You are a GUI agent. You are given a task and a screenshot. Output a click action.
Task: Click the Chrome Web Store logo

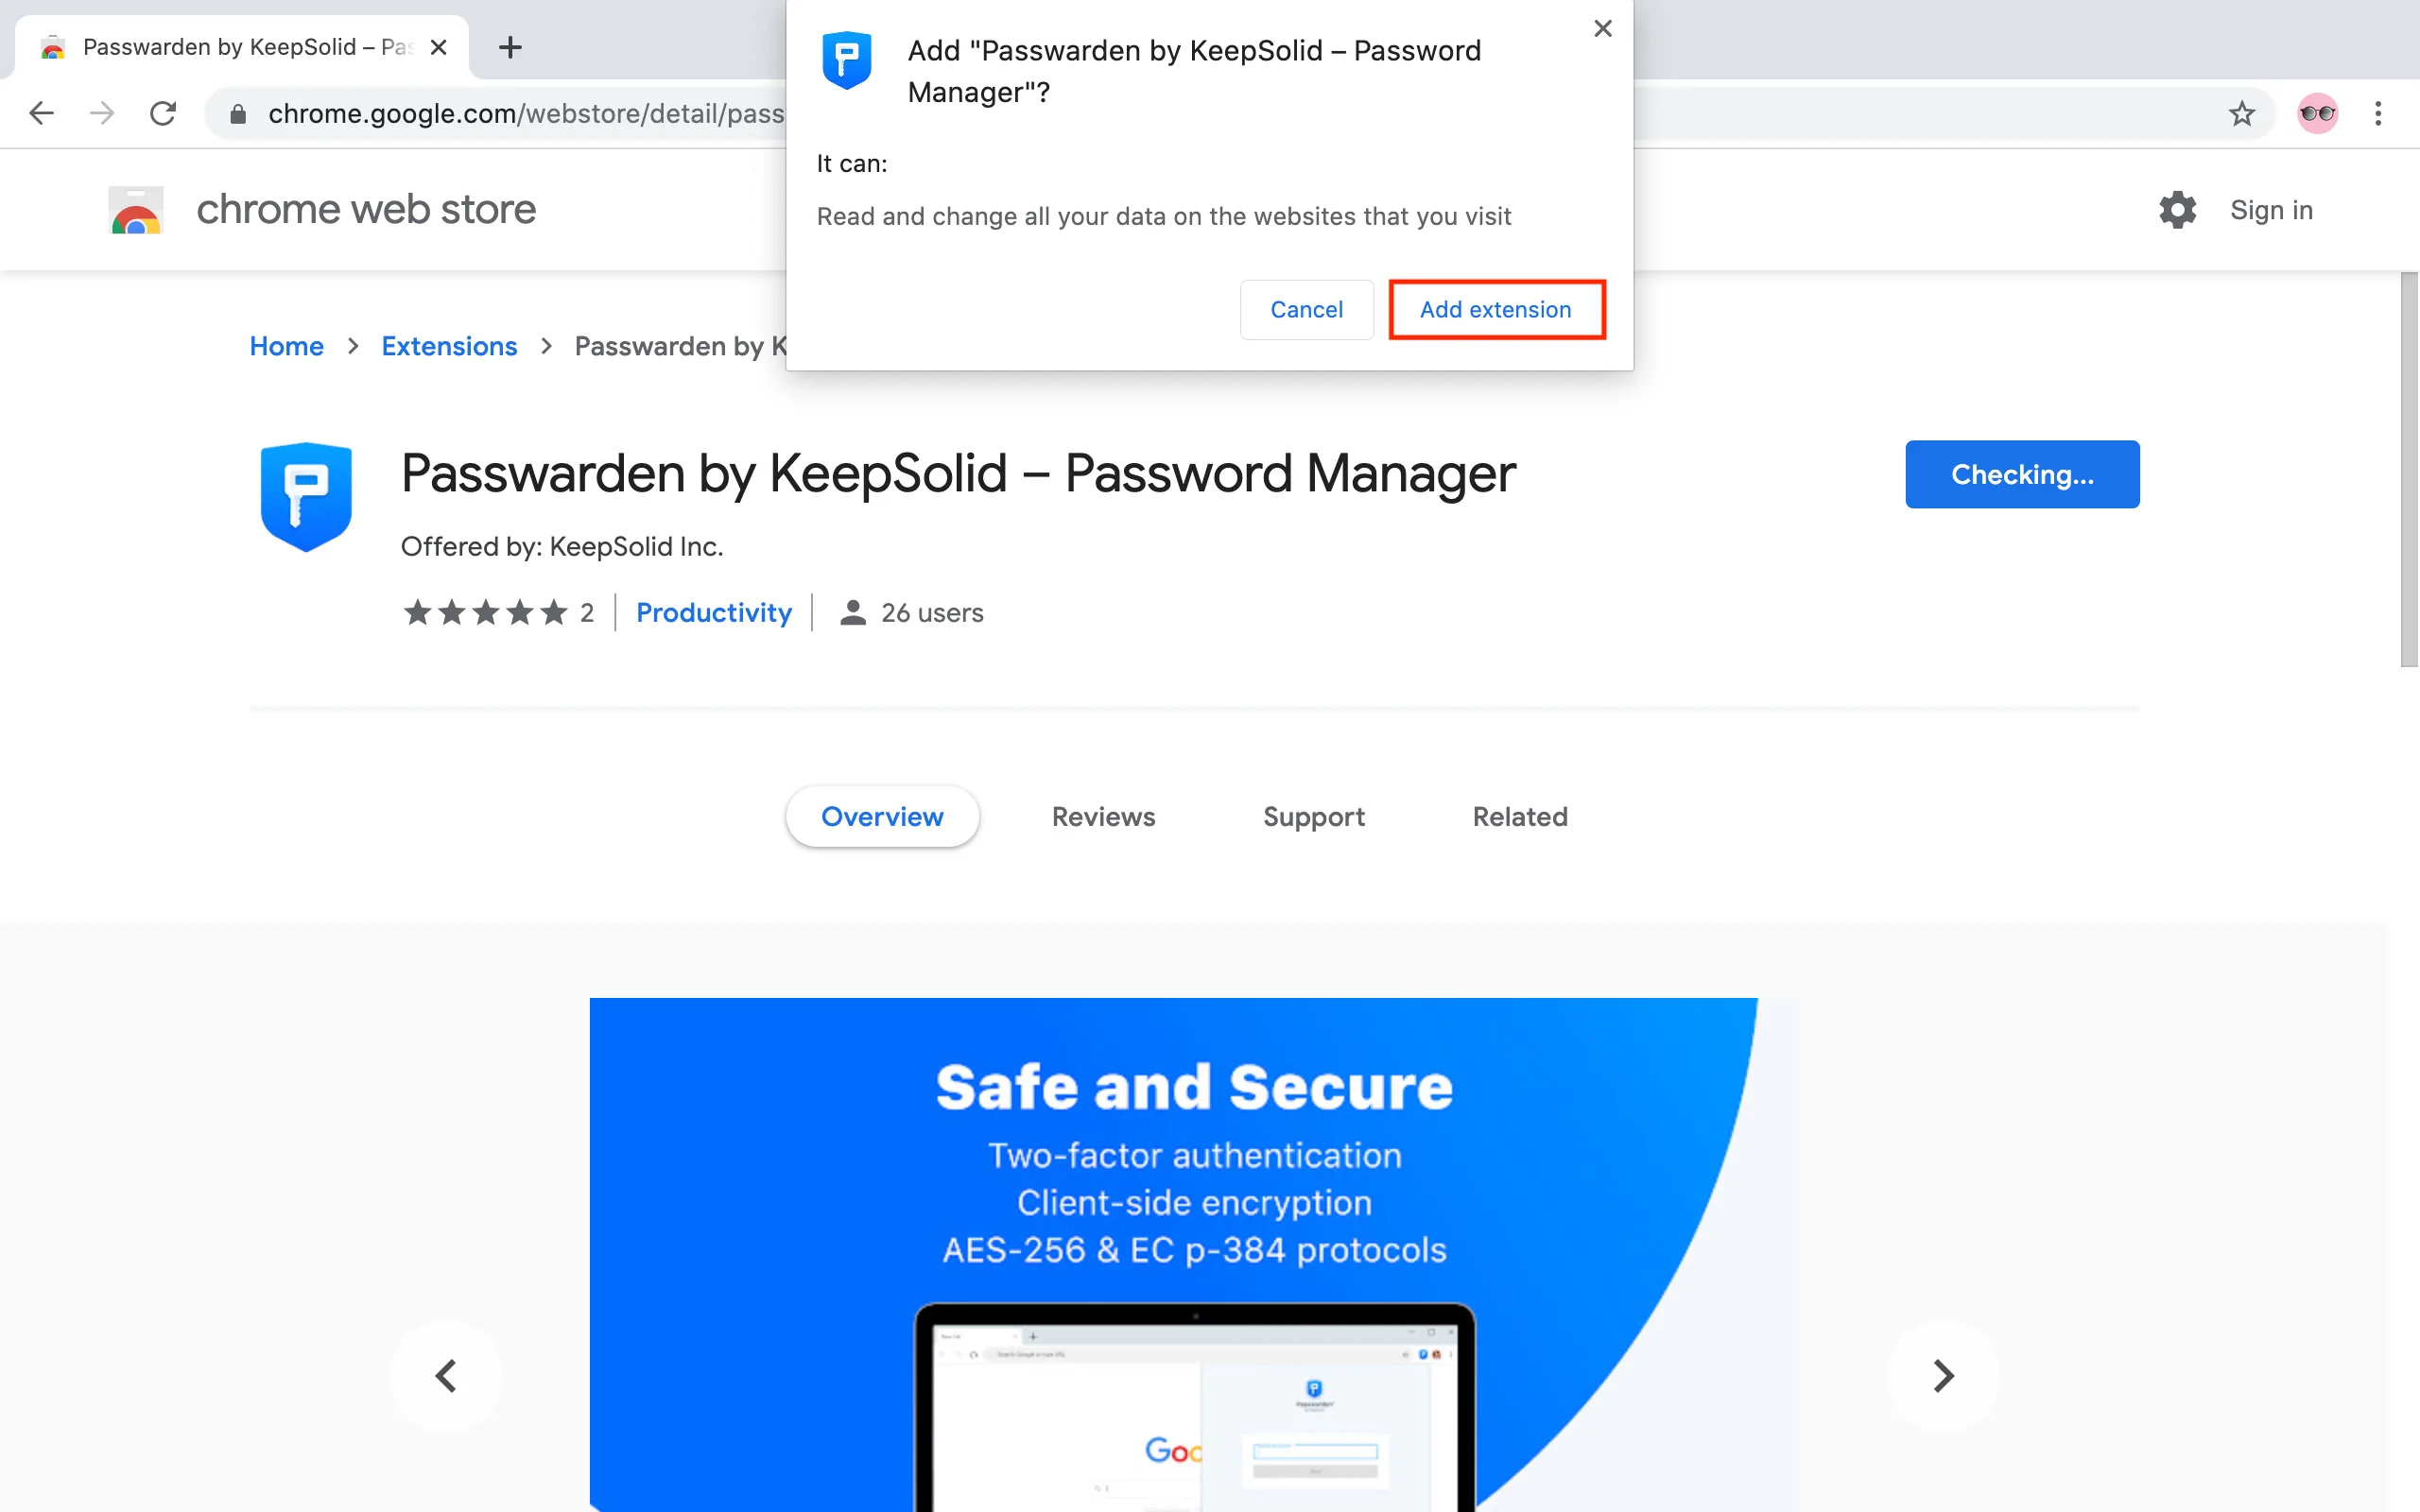coord(136,210)
